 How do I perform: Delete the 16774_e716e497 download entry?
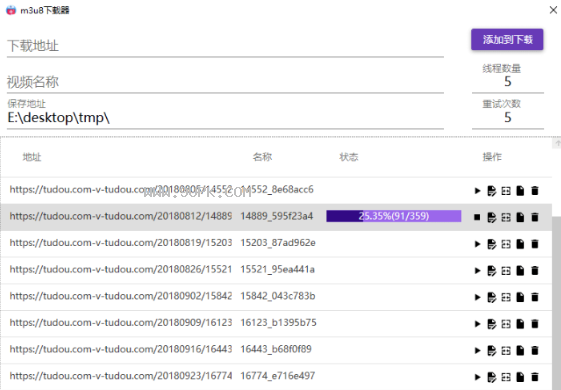point(535,377)
